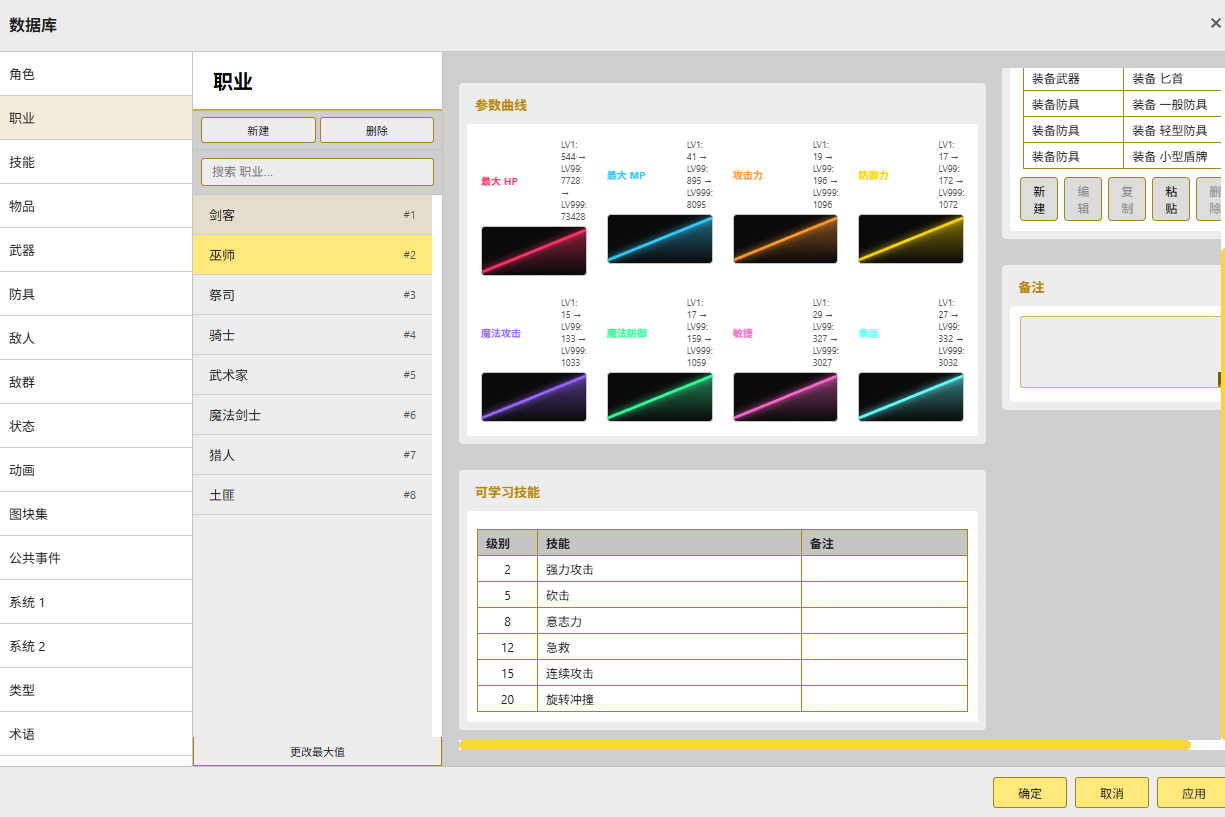Open the 敌群 category
The image size is (1225, 817).
pyautogui.click(x=96, y=382)
